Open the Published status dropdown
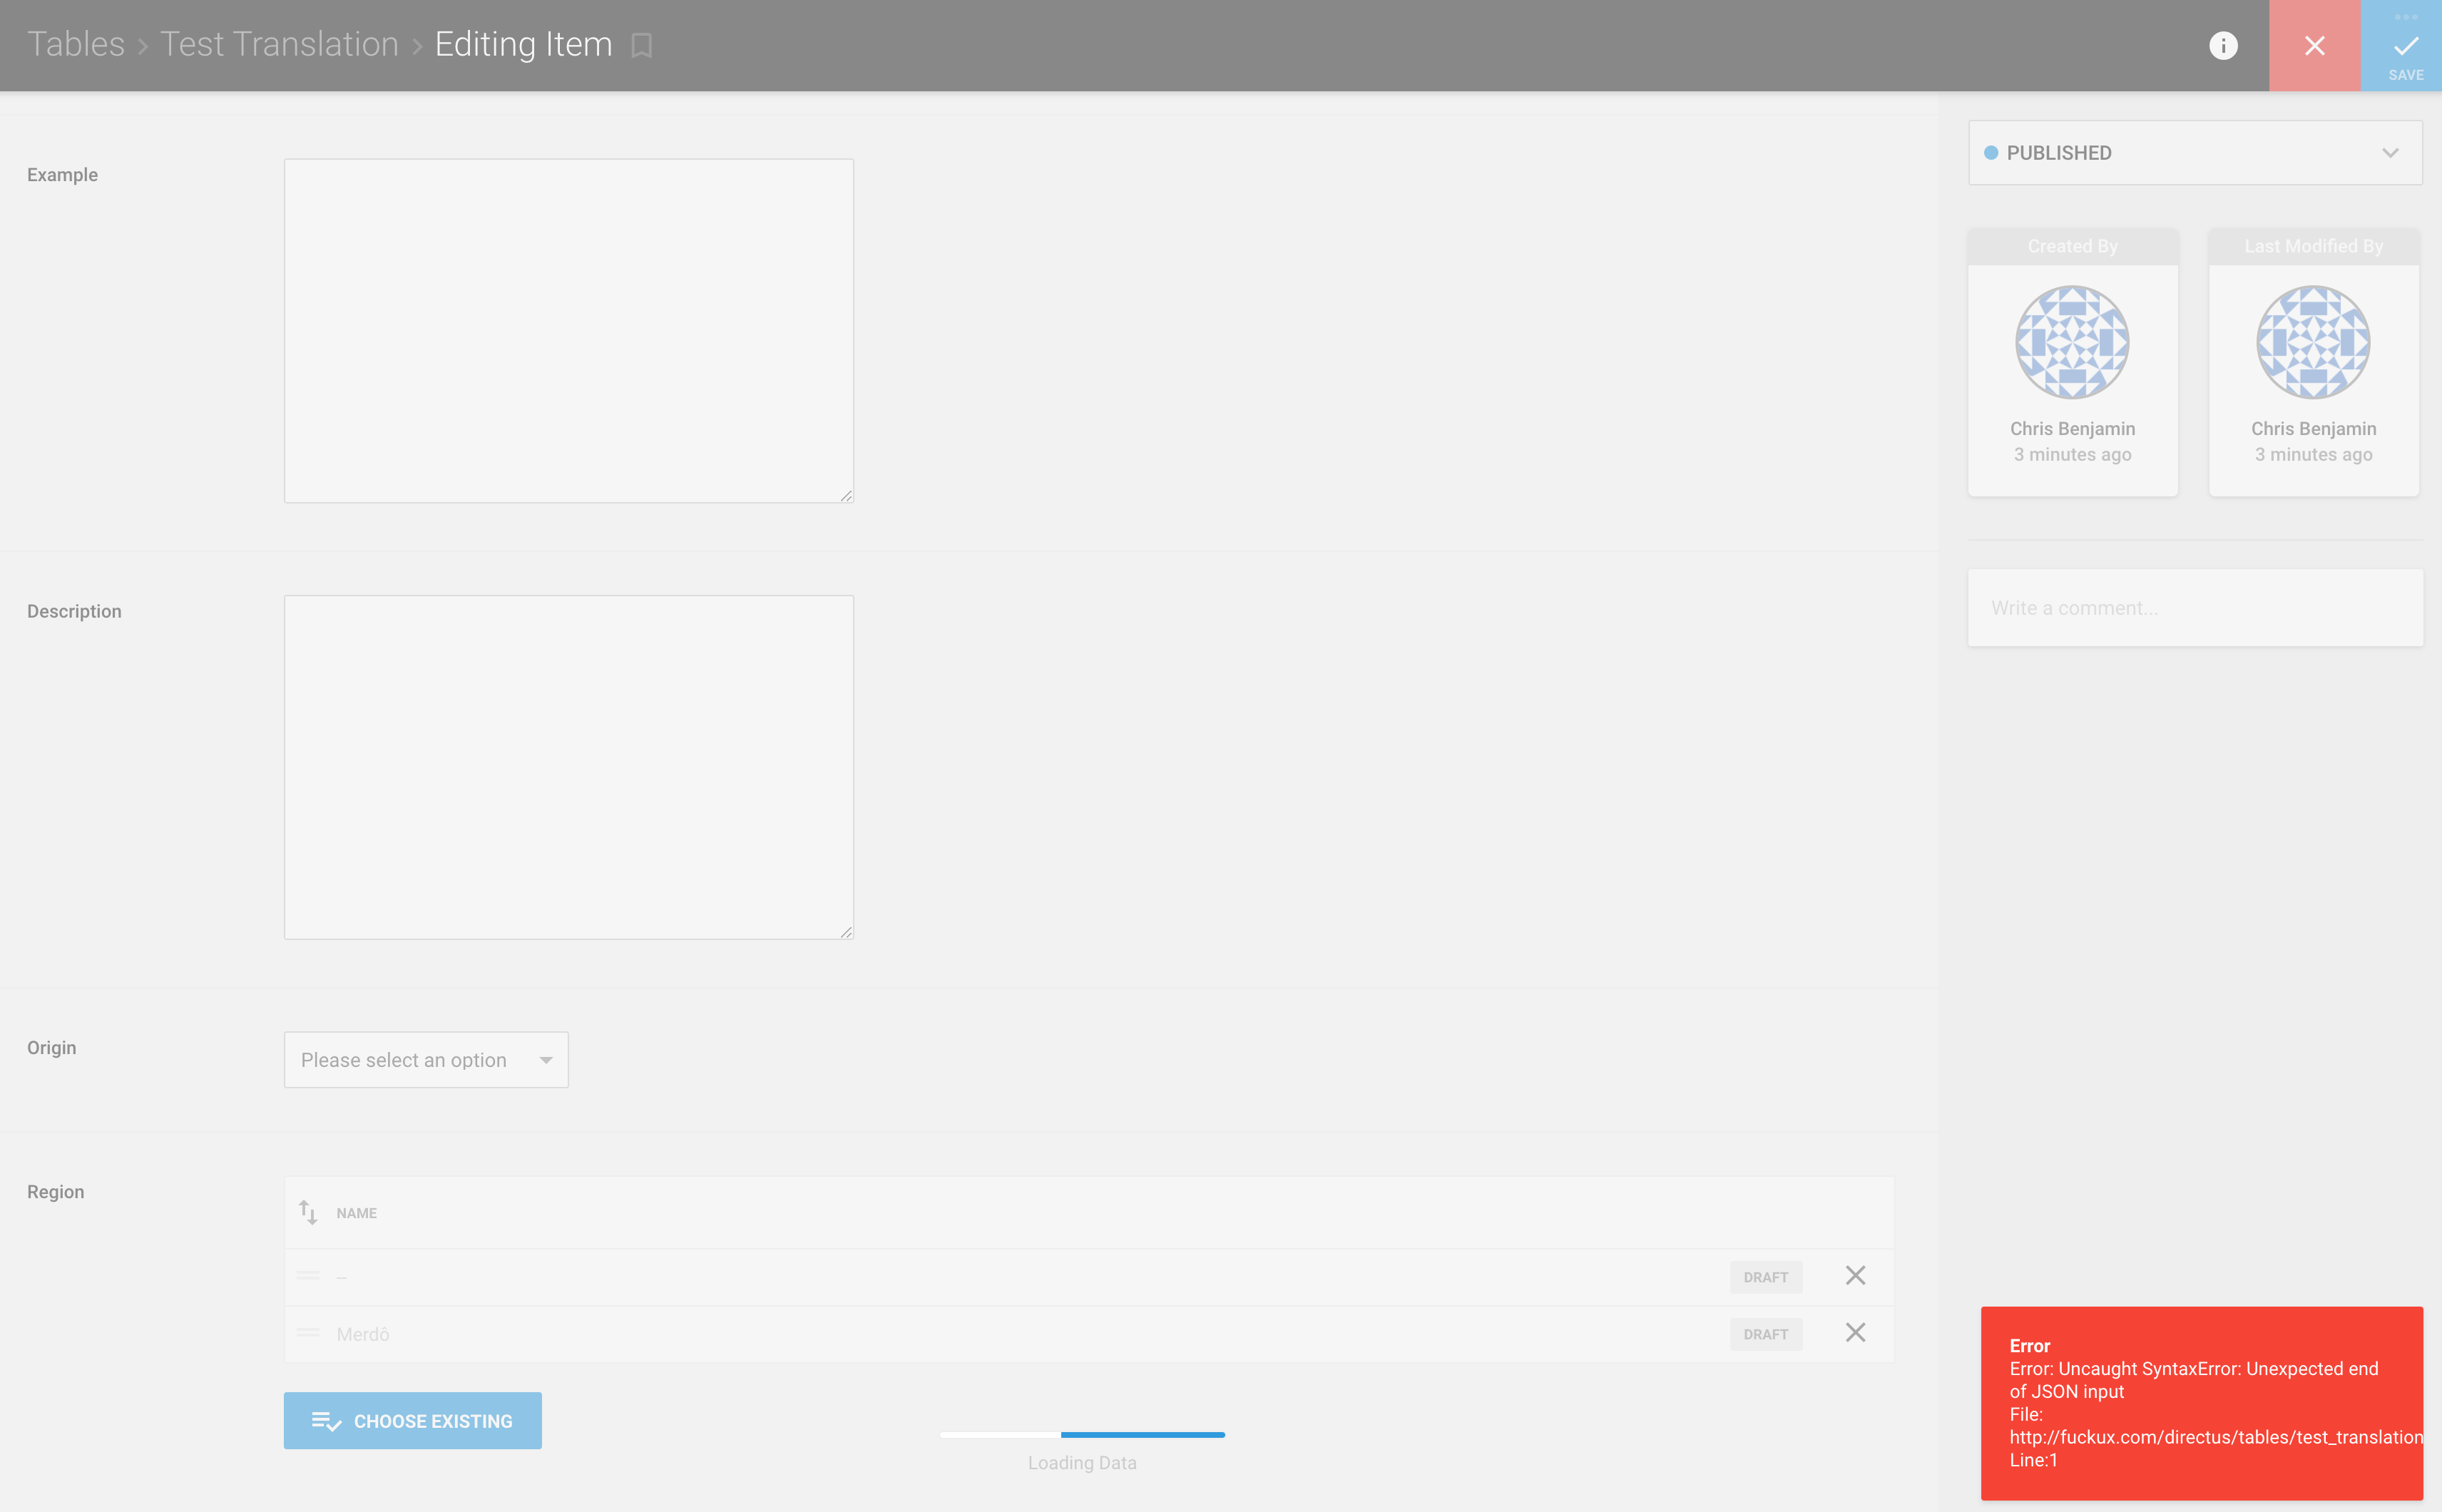 click(x=2195, y=153)
